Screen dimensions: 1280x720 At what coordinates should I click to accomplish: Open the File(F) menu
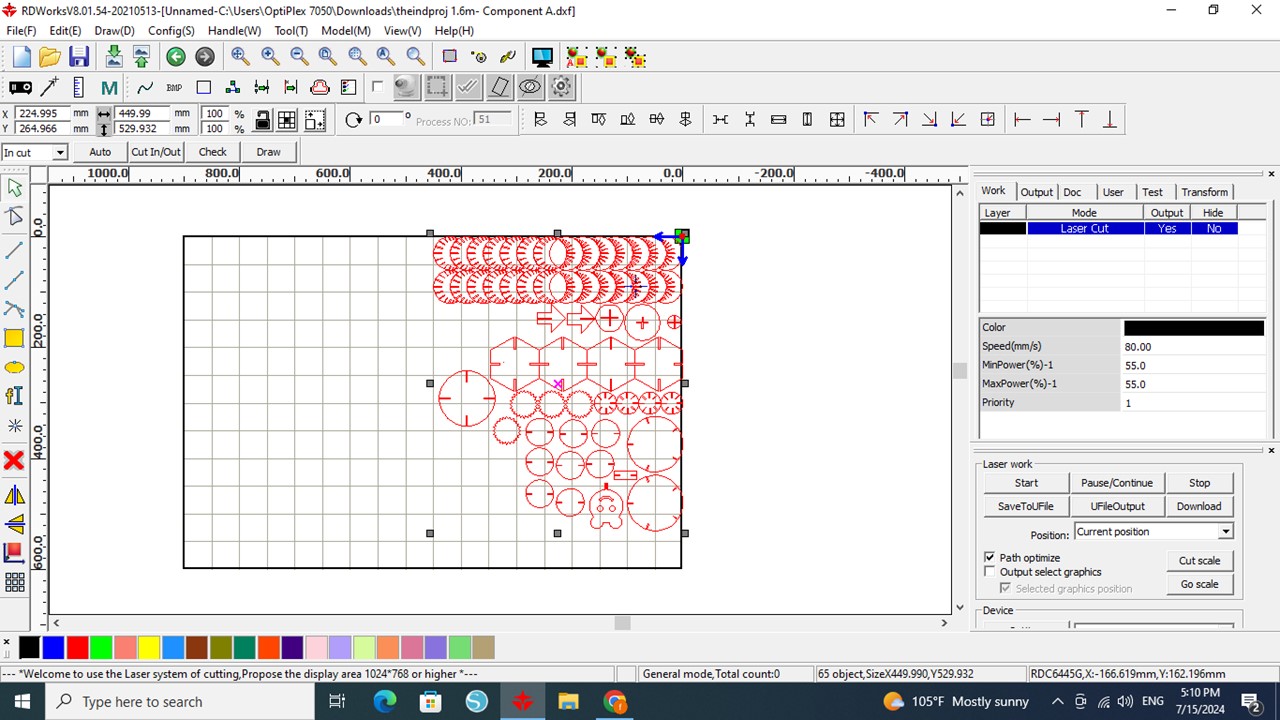point(21,31)
